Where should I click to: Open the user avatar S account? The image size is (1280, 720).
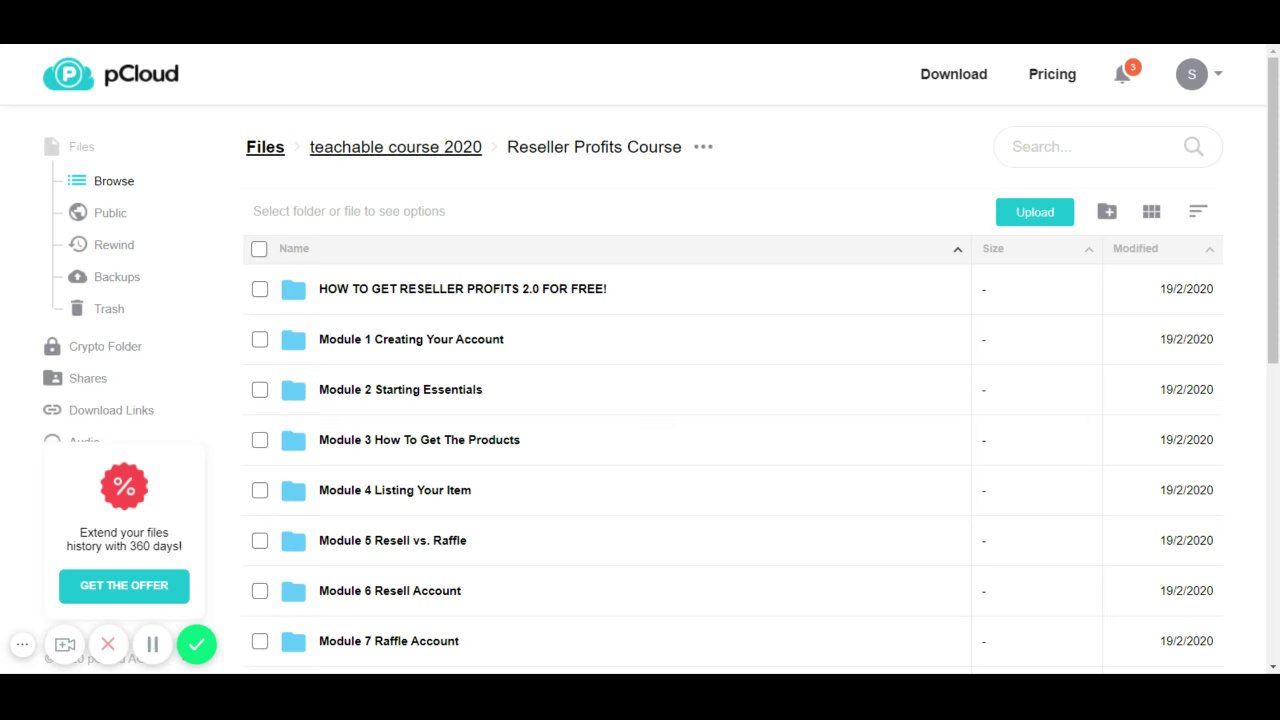point(1191,74)
